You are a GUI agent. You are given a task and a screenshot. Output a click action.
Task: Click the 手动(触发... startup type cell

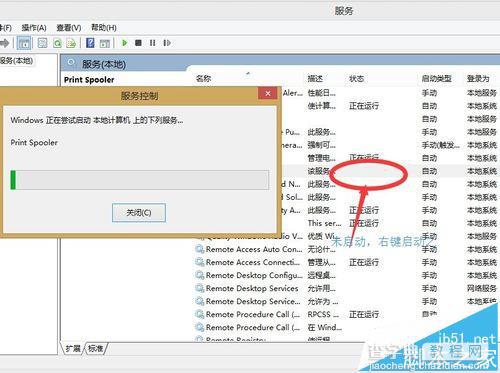click(x=441, y=145)
